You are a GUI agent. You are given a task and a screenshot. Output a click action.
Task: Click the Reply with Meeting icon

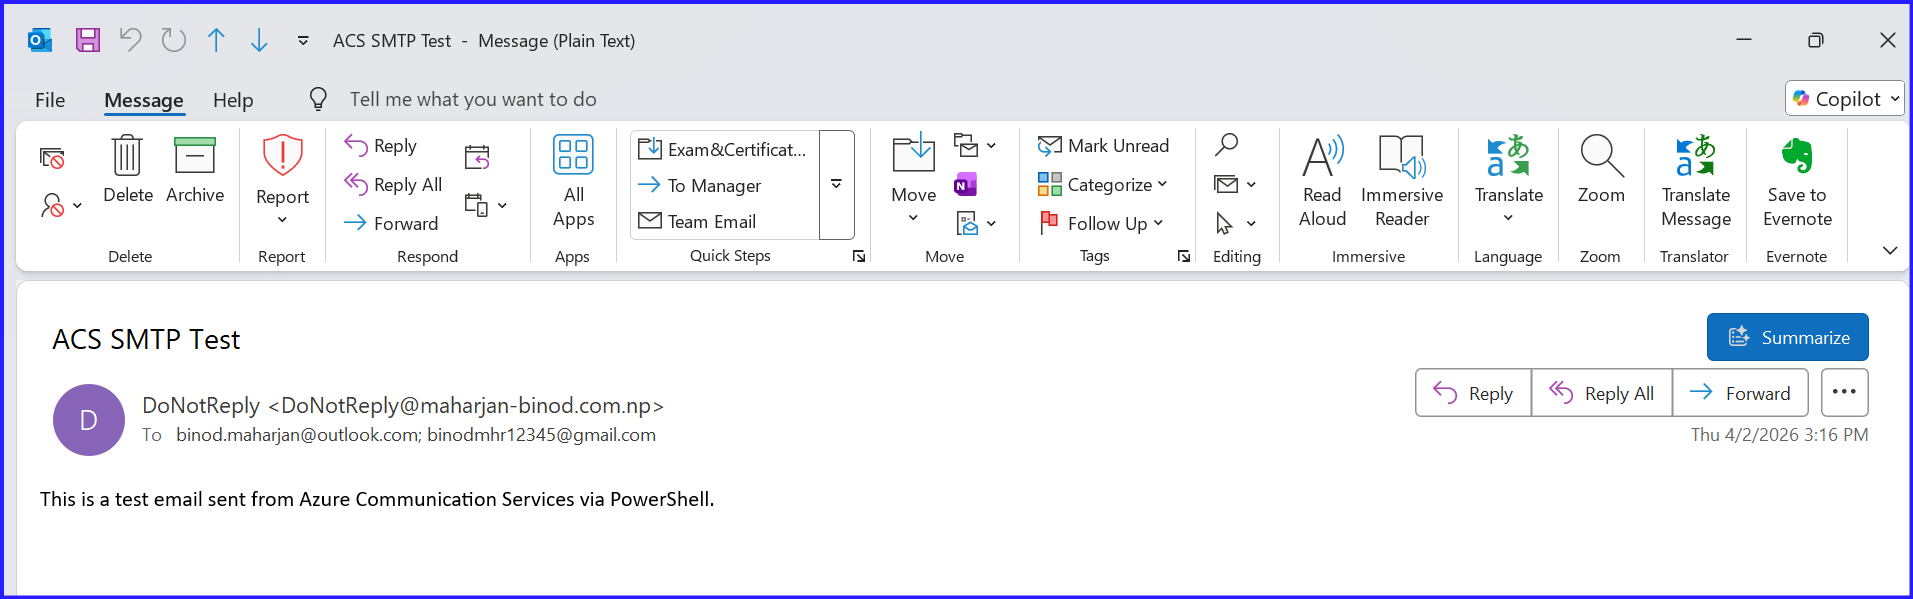tap(478, 157)
